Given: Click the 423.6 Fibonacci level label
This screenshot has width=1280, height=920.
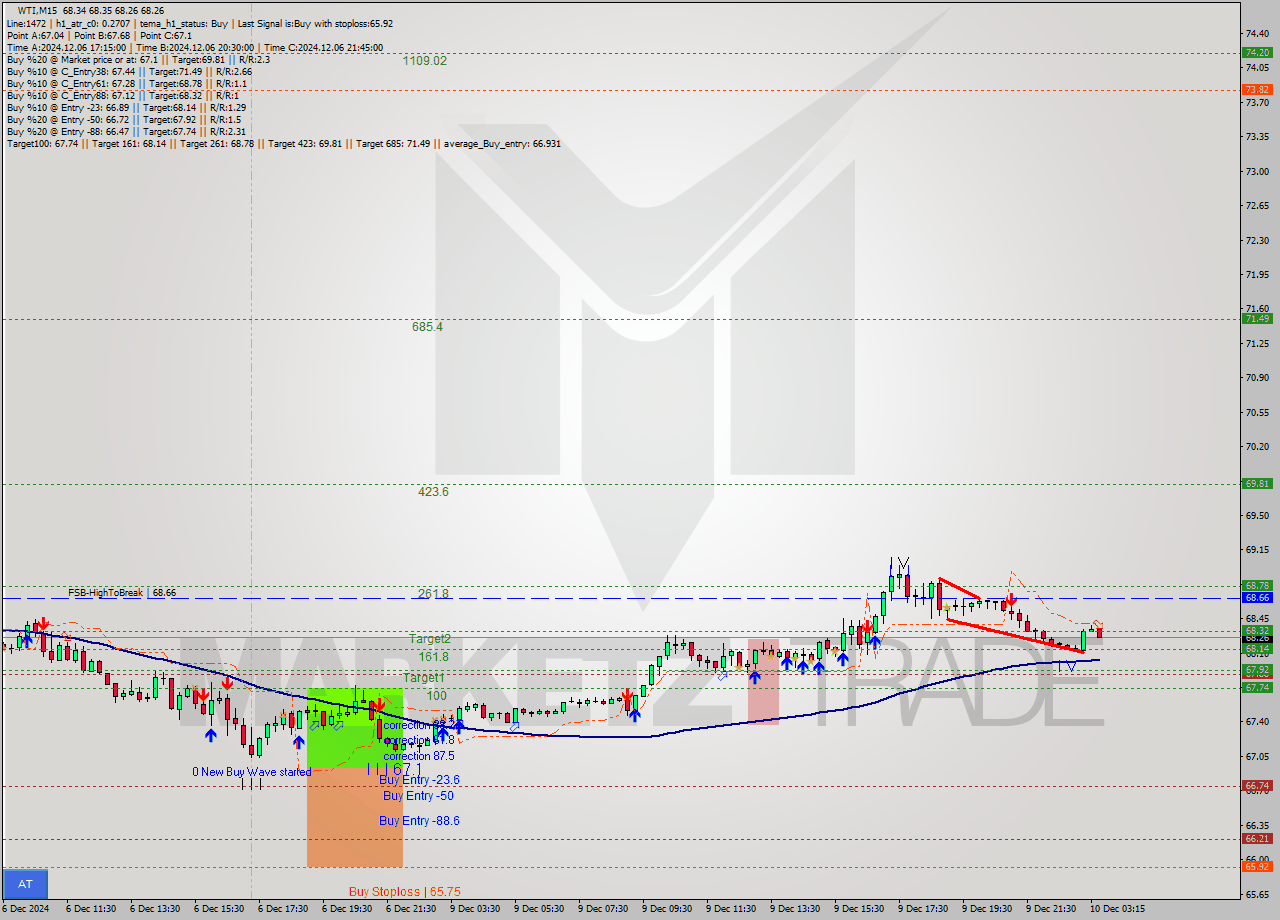Looking at the screenshot, I should click(433, 492).
